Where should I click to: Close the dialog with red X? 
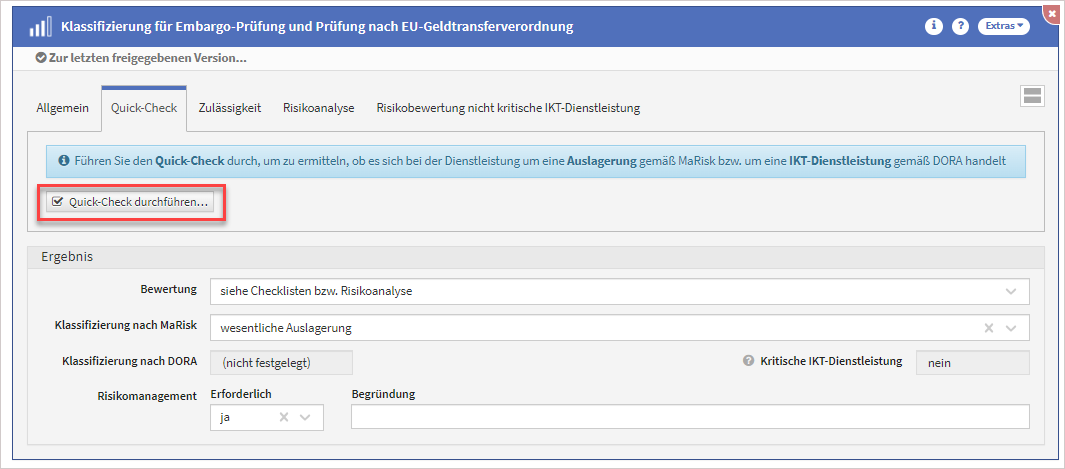[1052, 11]
